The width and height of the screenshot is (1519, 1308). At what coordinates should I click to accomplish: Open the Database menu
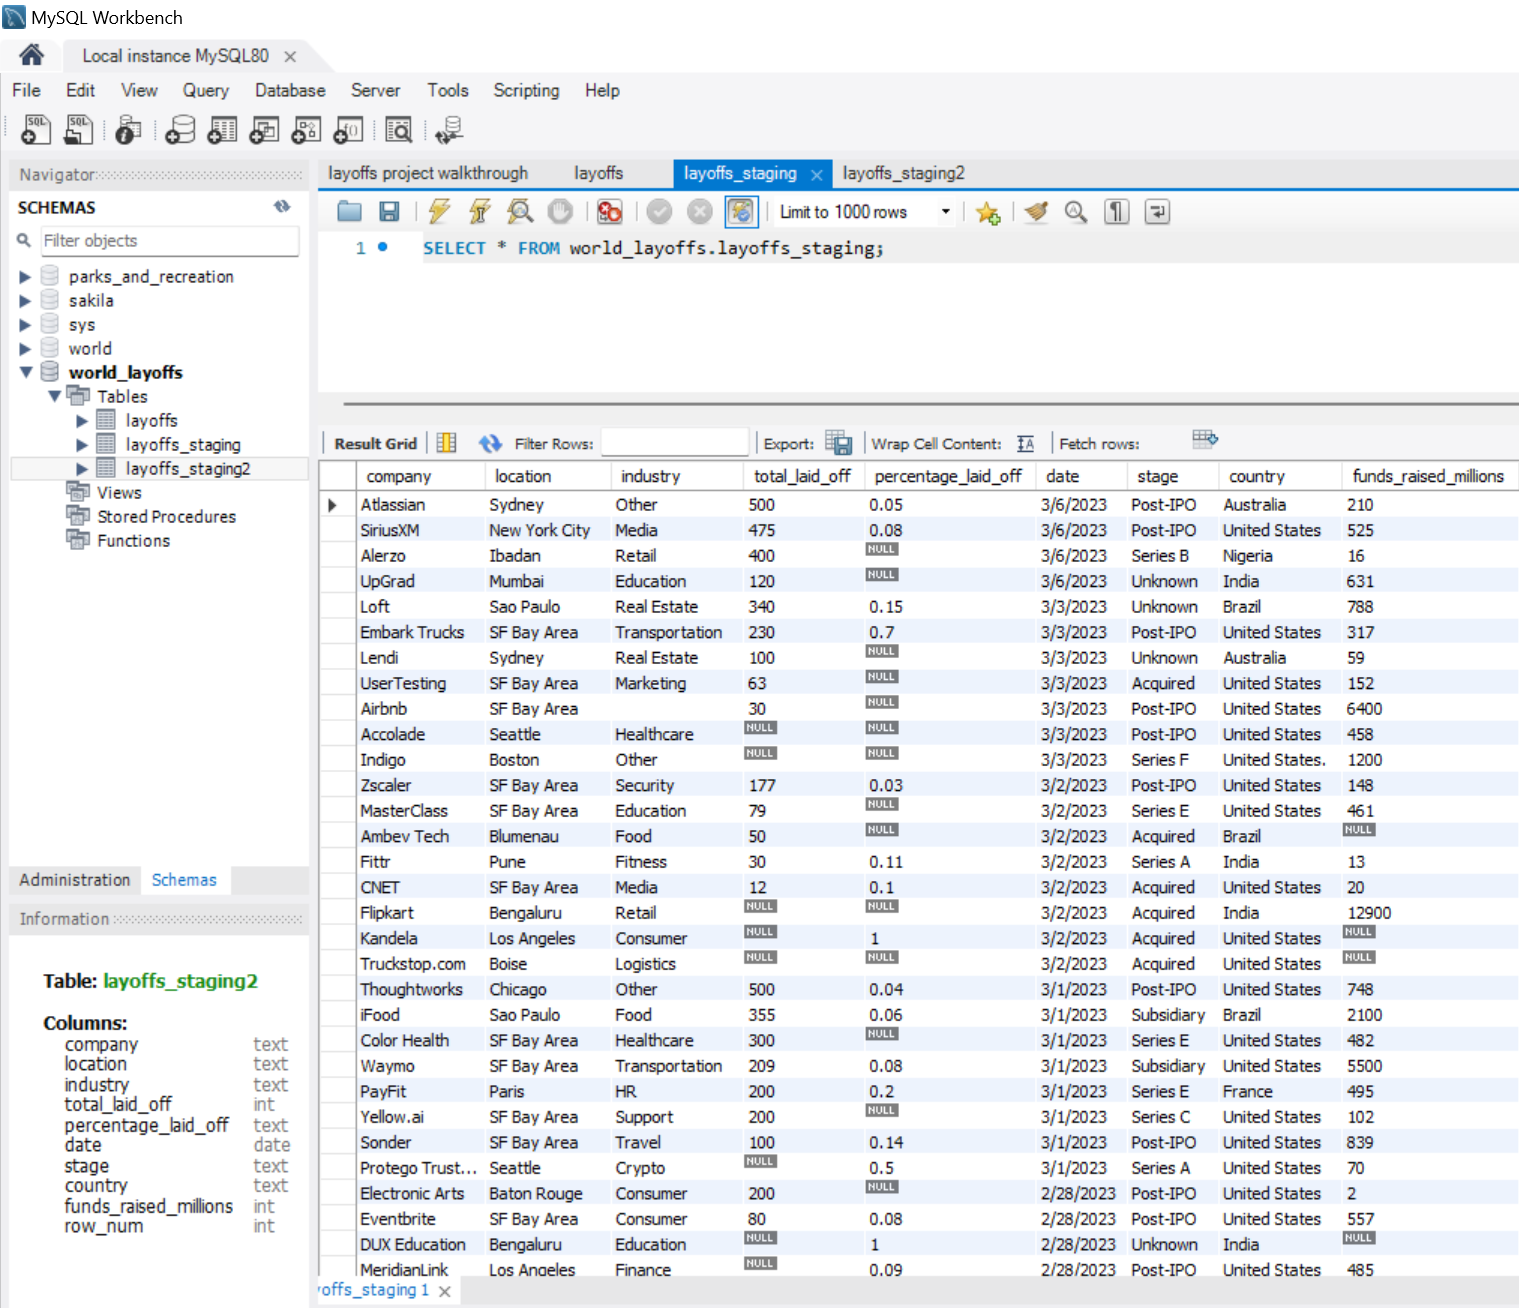[x=289, y=90]
